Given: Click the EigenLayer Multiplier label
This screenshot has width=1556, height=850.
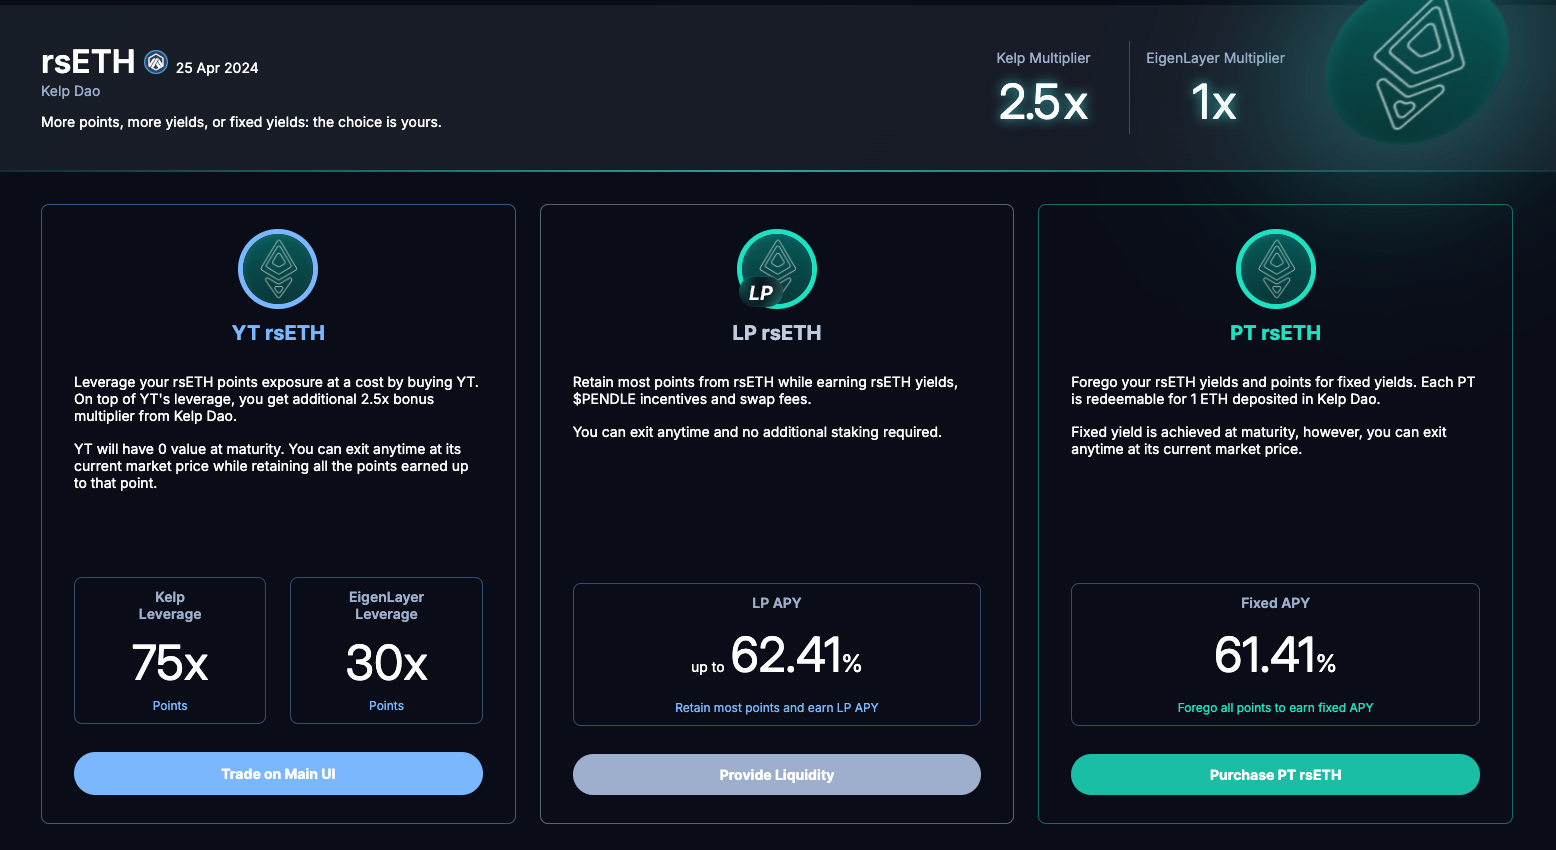Looking at the screenshot, I should coord(1215,58).
